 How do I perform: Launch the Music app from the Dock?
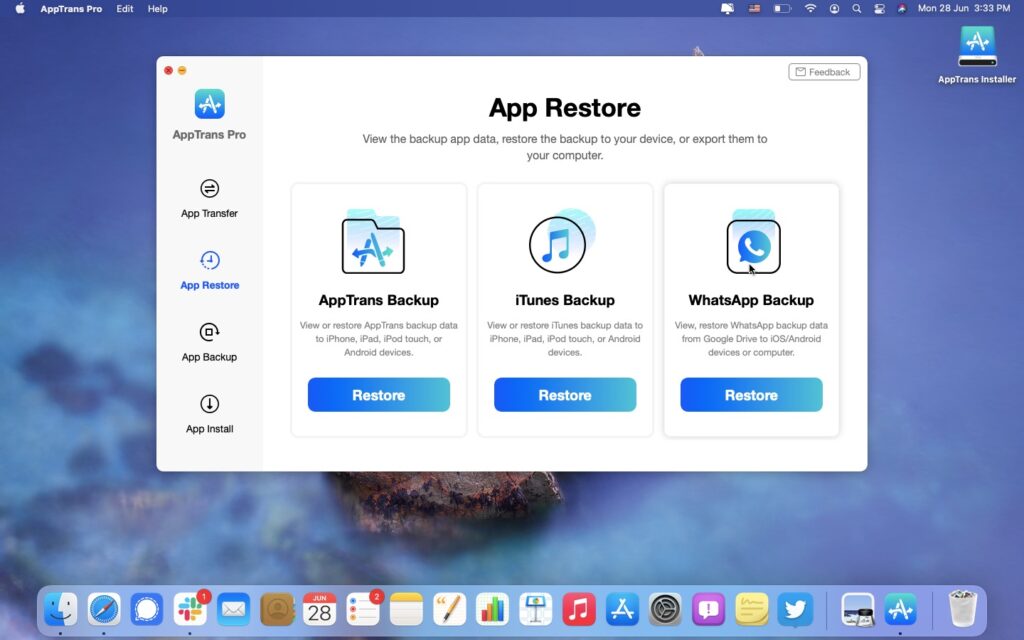(x=577, y=608)
